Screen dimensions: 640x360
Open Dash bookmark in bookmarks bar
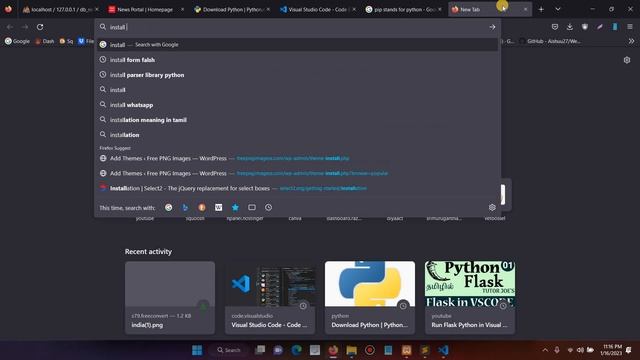pyautogui.click(x=44, y=41)
